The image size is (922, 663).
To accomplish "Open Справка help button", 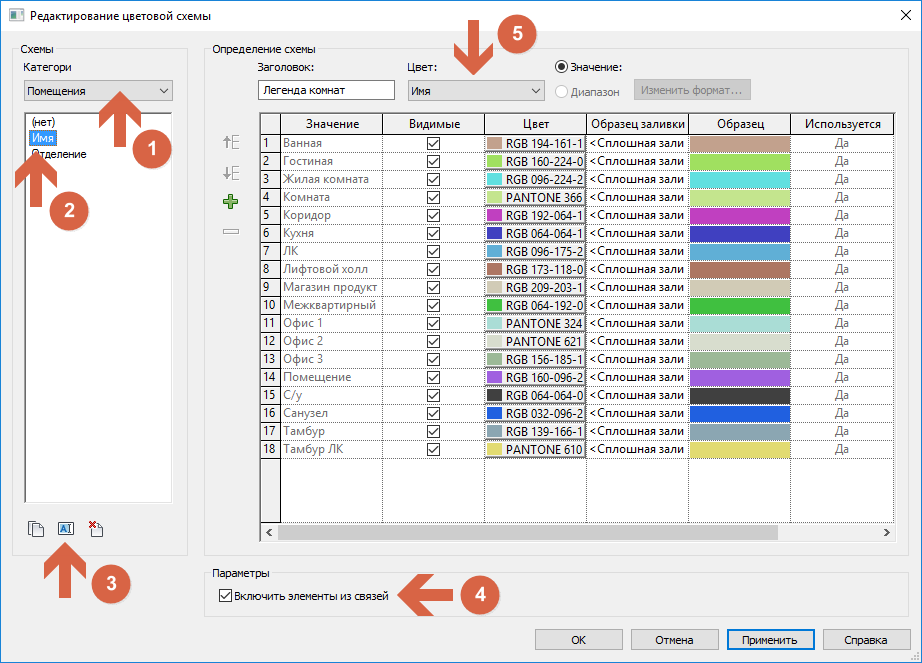I will coord(866,639).
